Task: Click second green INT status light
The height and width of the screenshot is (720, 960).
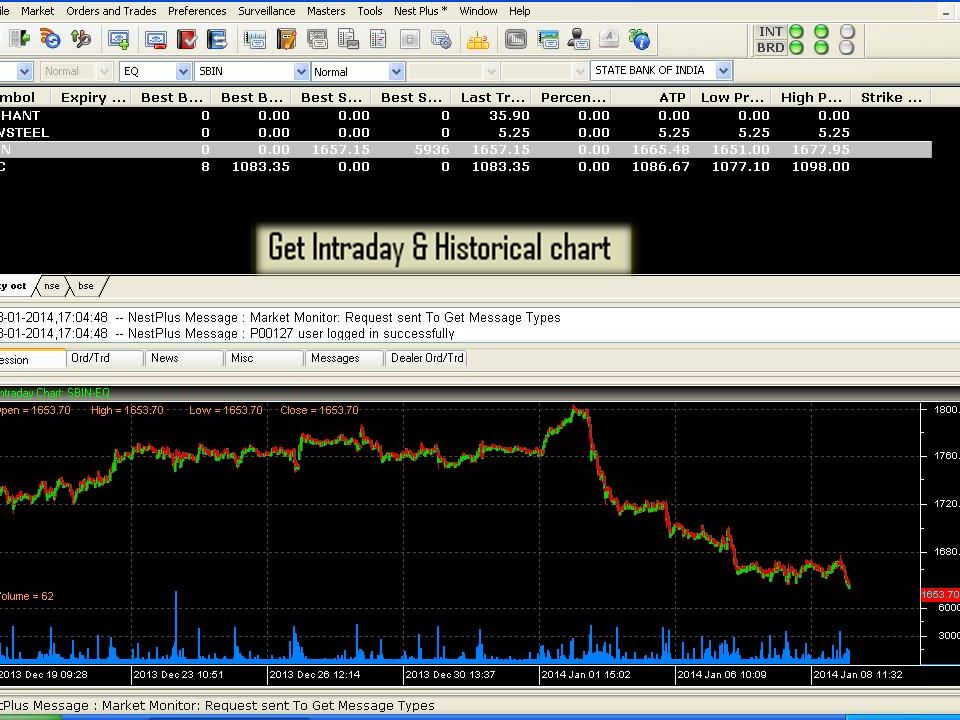Action: coord(821,31)
